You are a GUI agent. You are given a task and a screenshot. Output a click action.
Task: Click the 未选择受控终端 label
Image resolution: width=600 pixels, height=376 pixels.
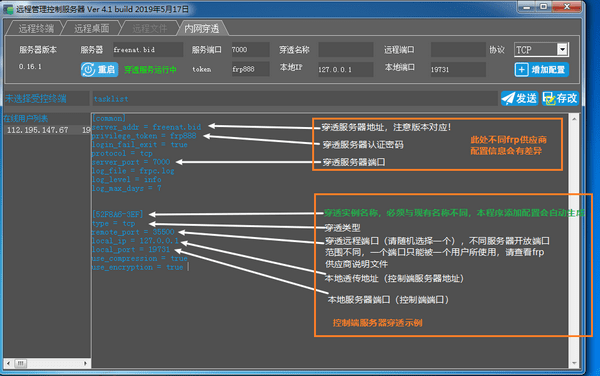(x=36, y=99)
